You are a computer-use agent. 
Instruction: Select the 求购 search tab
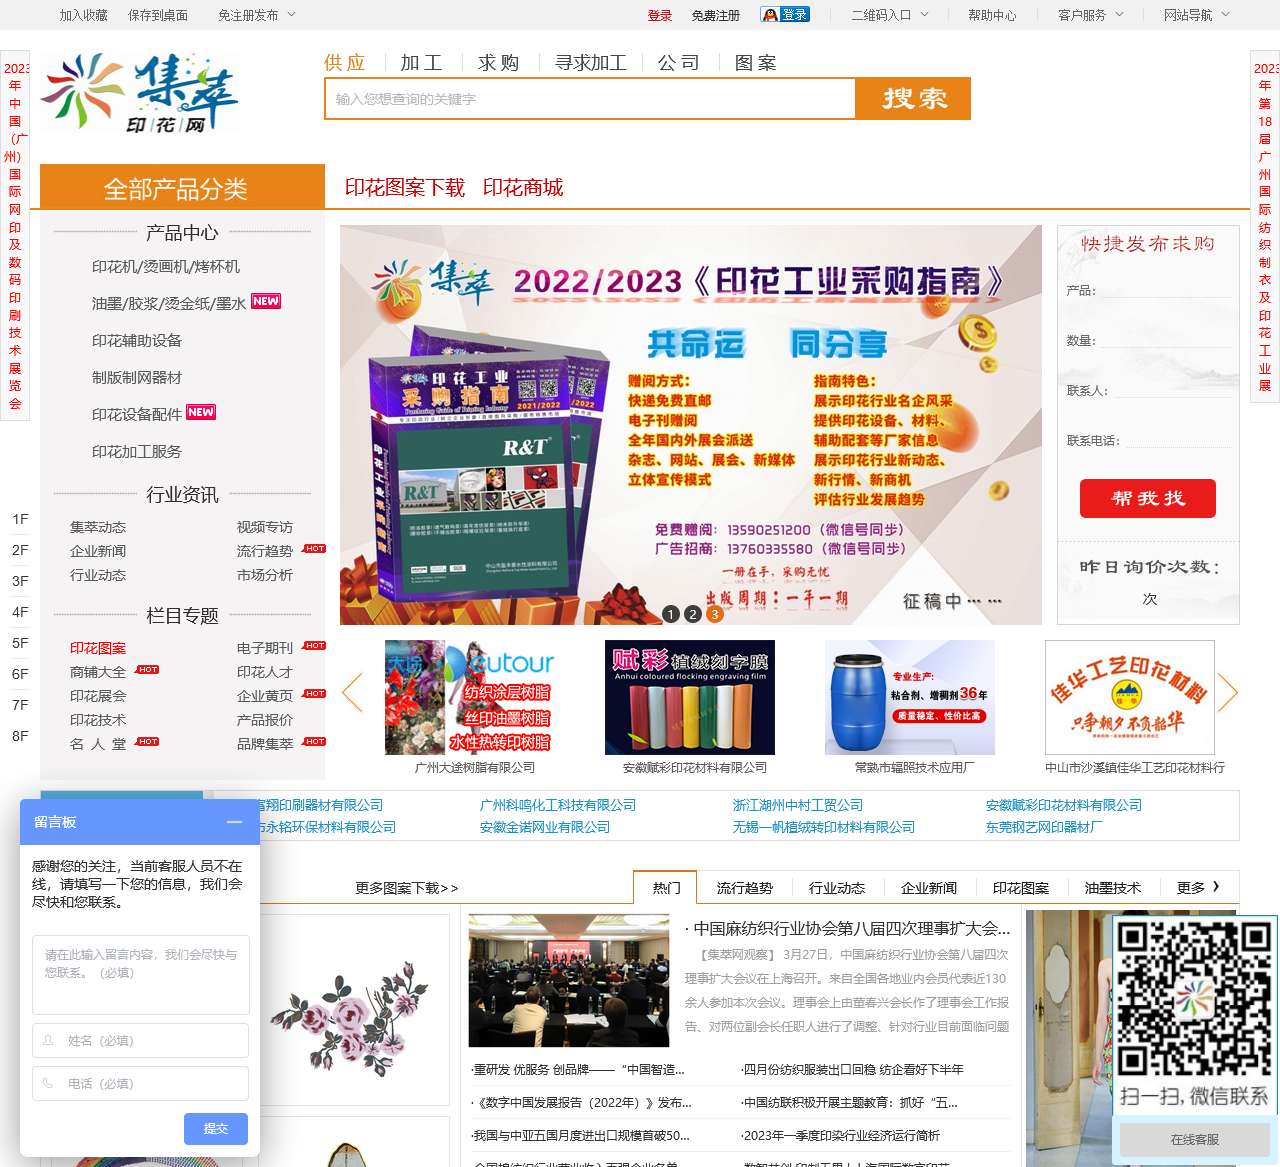[x=498, y=63]
